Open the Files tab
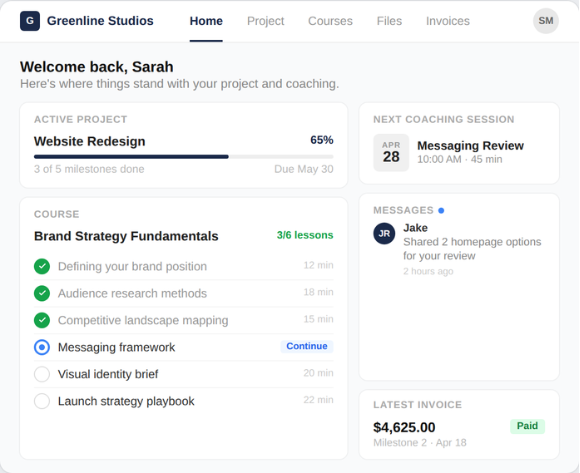This screenshot has width=580, height=473. [x=389, y=21]
